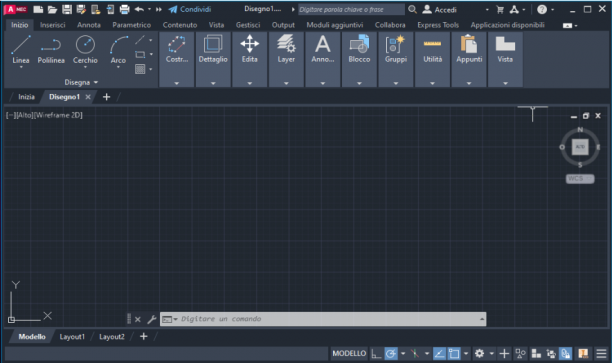Toggle 2D object snap in status bar

pos(454,354)
